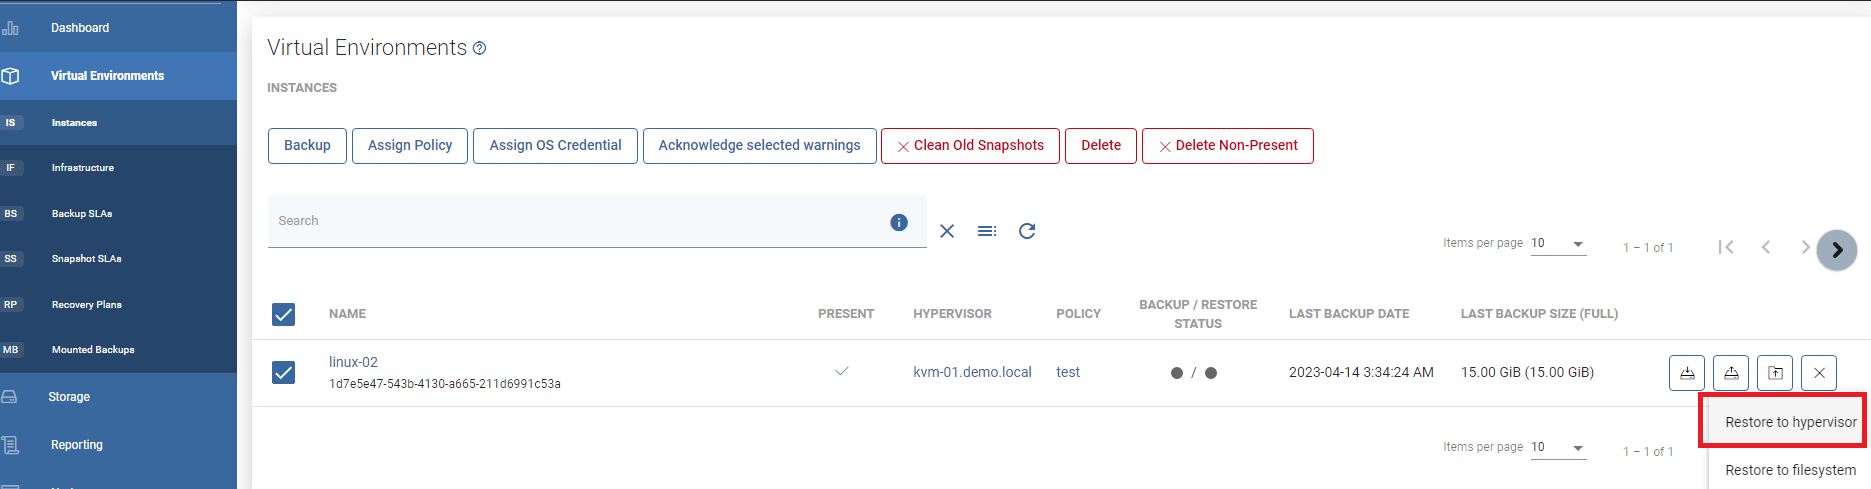Image resolution: width=1871 pixels, height=489 pixels.
Task: Click the search info icon
Action: pyautogui.click(x=899, y=222)
